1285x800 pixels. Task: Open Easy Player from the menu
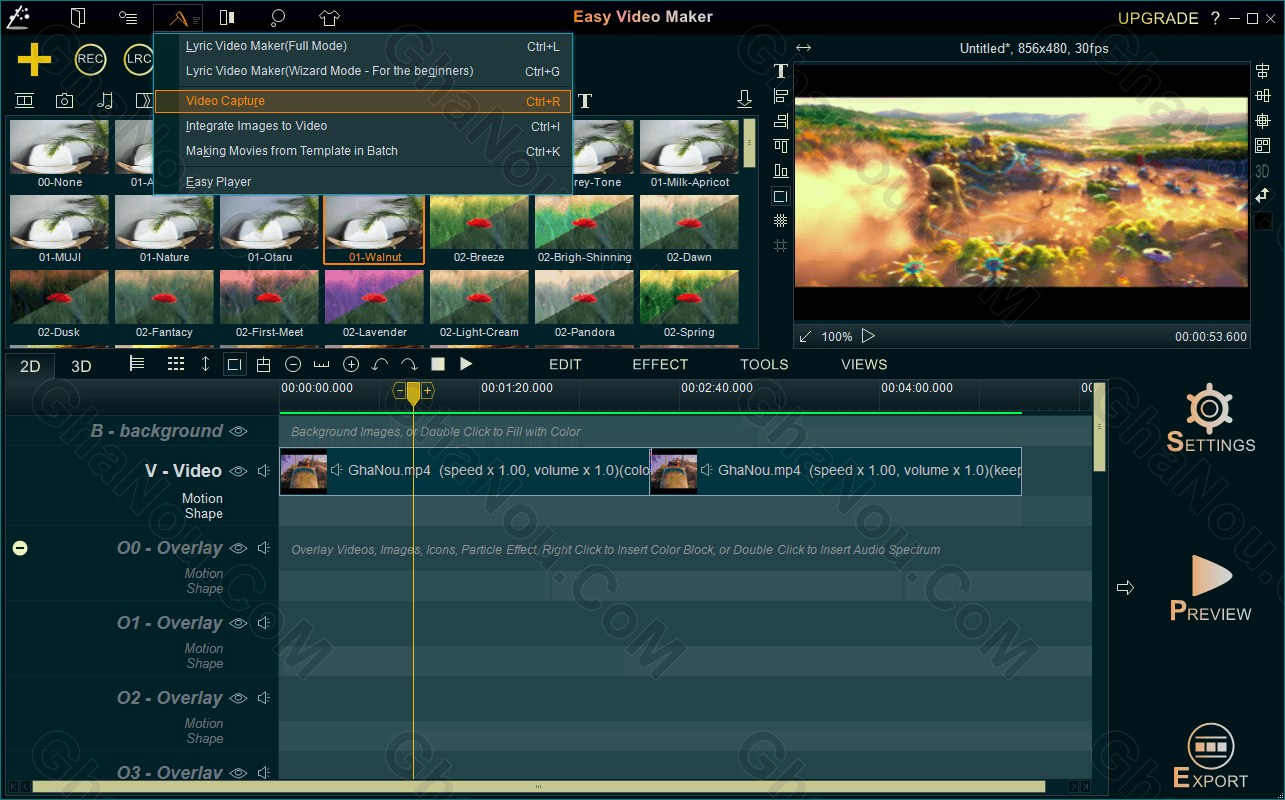click(363, 182)
